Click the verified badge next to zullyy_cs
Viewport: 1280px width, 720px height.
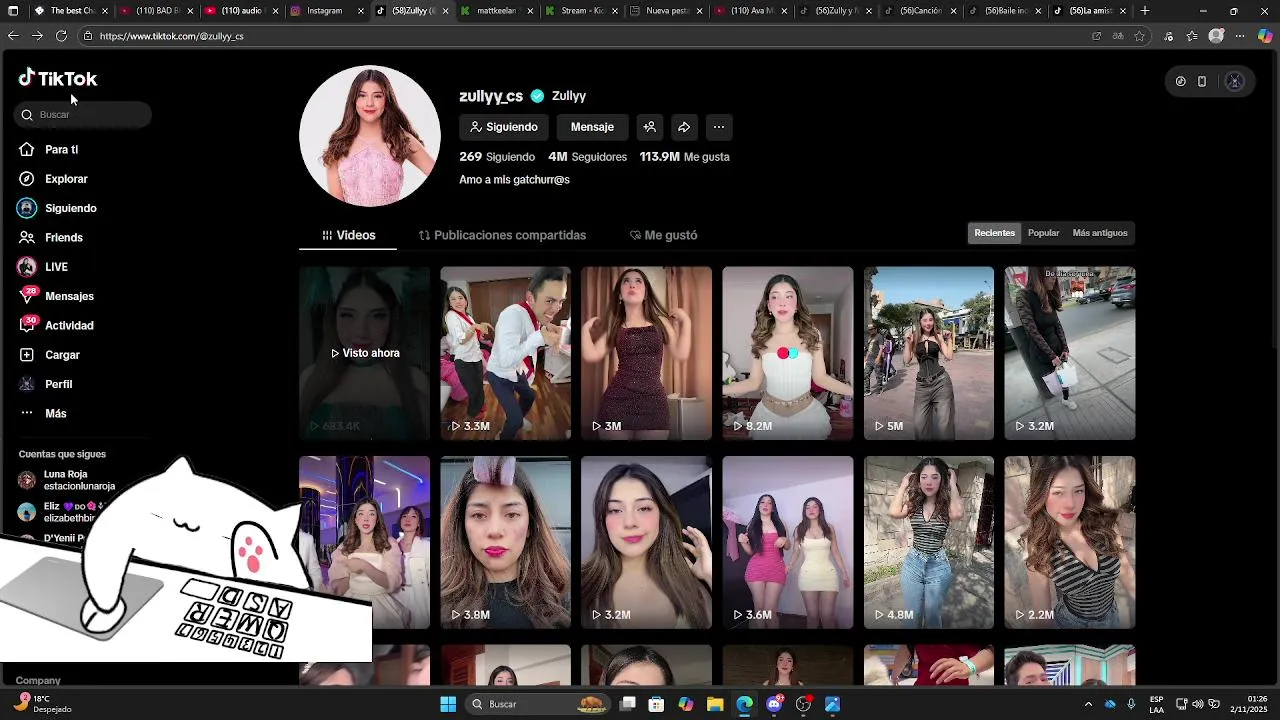pos(537,96)
